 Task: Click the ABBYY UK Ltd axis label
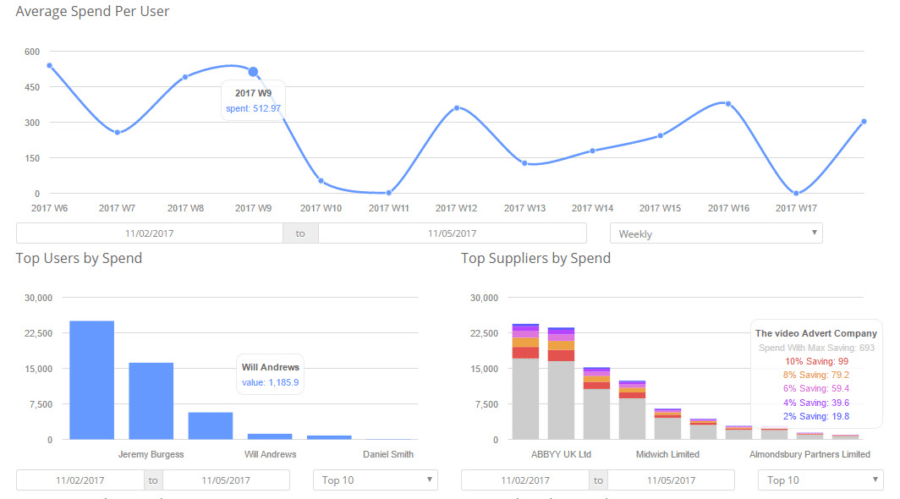[561, 454]
